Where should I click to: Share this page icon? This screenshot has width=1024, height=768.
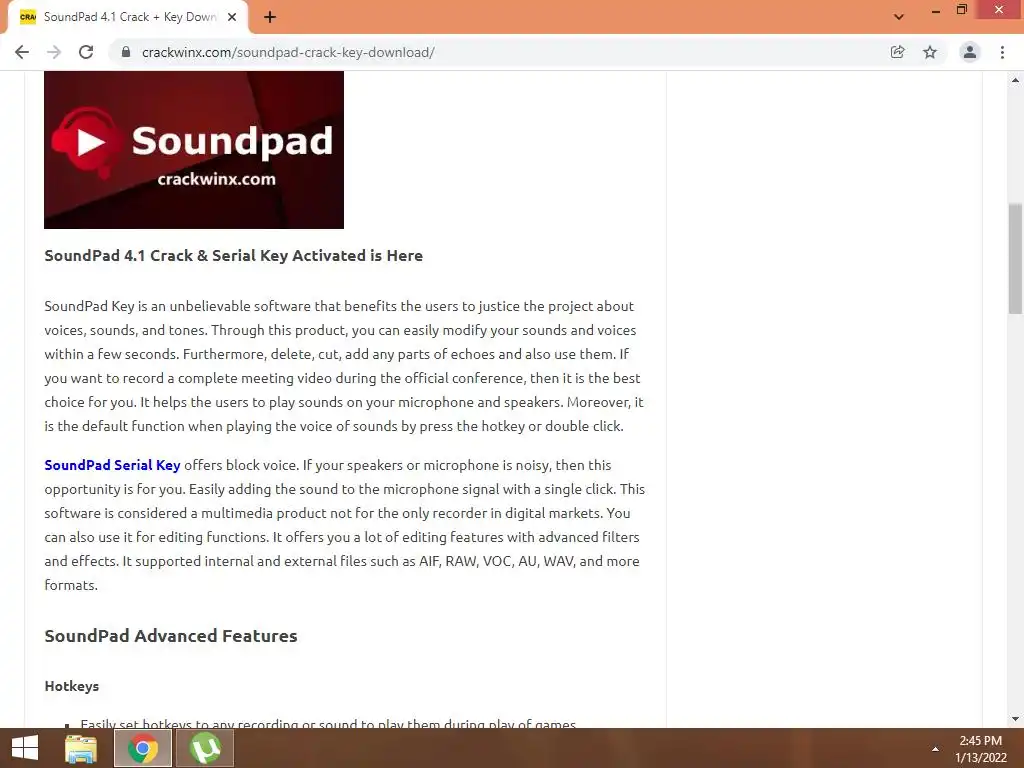[897, 52]
